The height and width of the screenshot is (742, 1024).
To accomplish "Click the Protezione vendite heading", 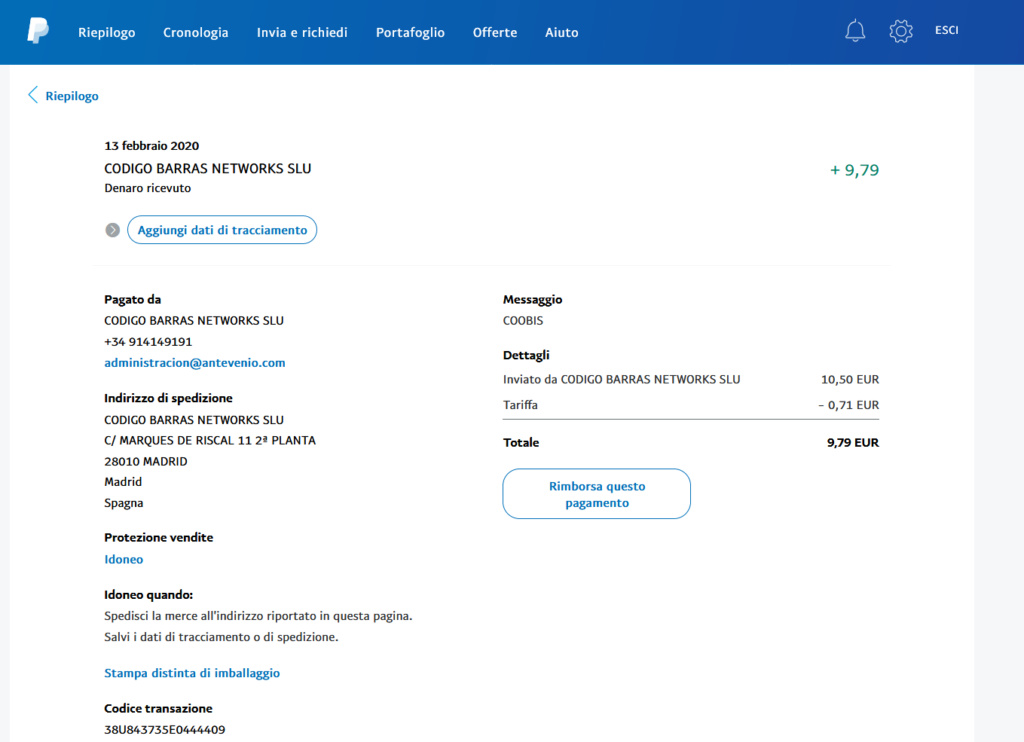I will [159, 537].
